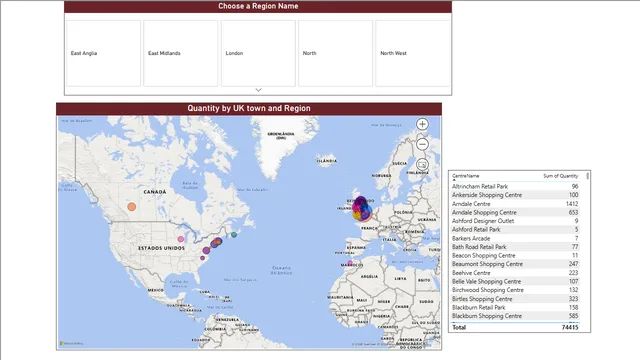Select the Belle Vale Shopping Centre row
The width and height of the screenshot is (640, 360).
click(515, 281)
